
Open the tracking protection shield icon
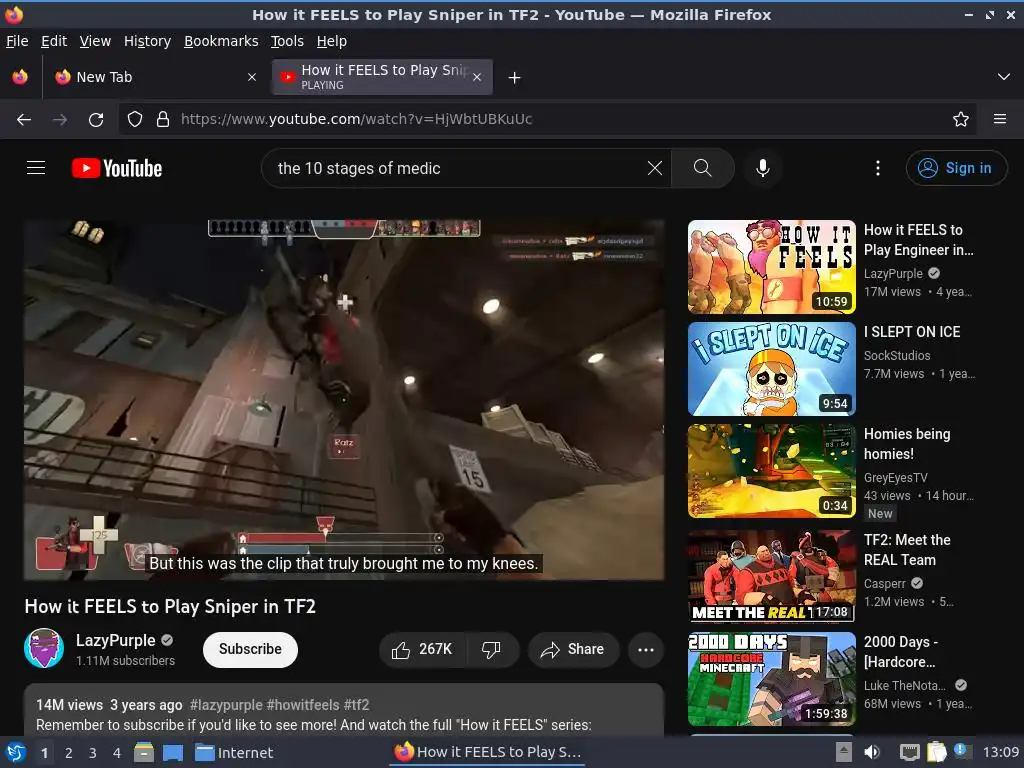tap(135, 119)
